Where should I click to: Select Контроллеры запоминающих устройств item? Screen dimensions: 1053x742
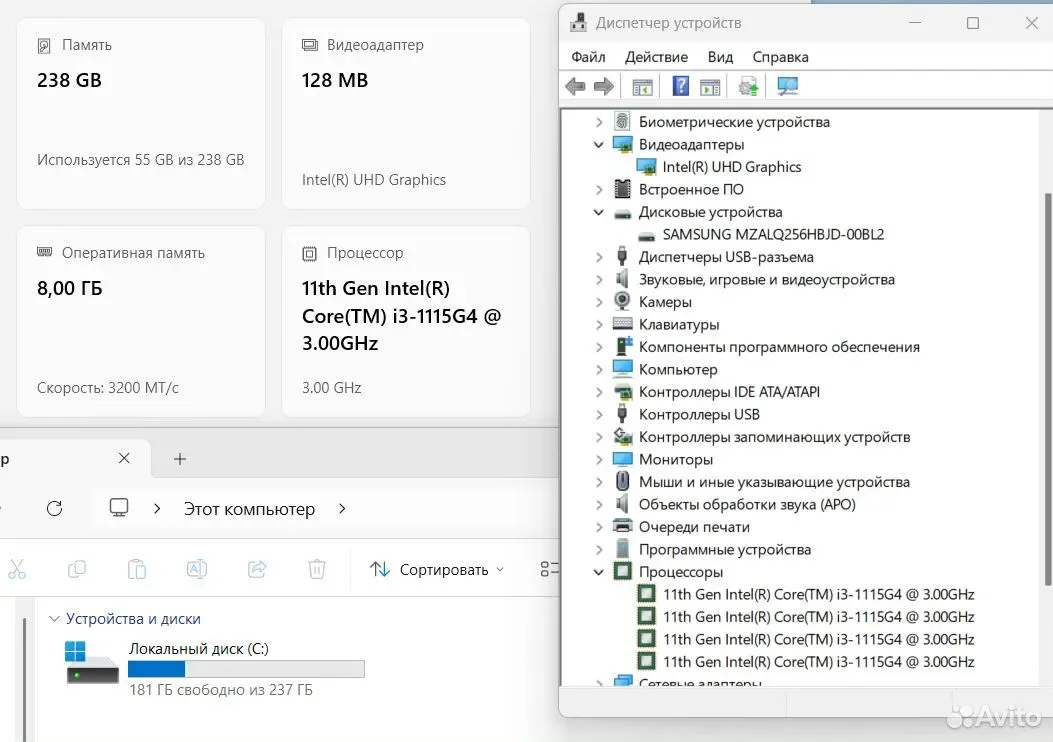pyautogui.click(x=774, y=437)
